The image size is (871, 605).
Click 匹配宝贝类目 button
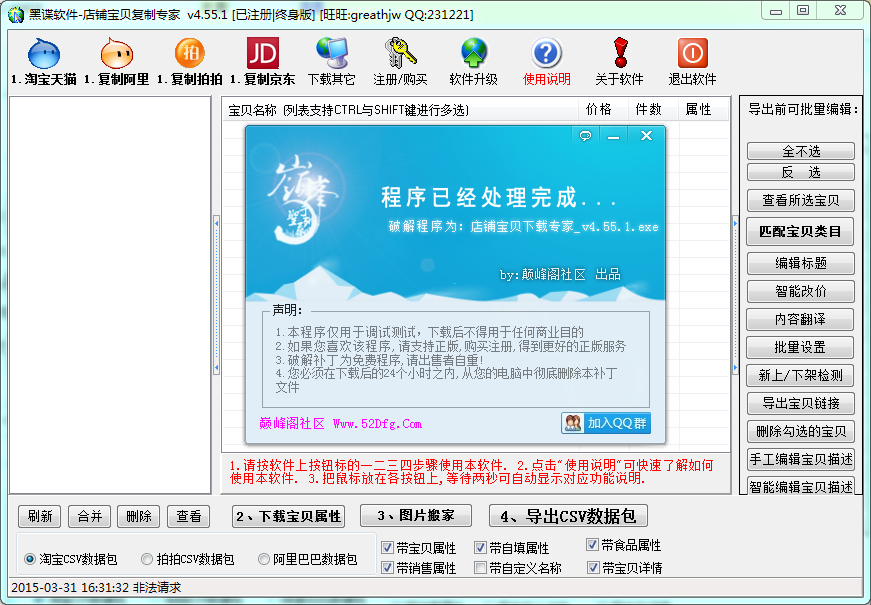pyautogui.click(x=800, y=232)
